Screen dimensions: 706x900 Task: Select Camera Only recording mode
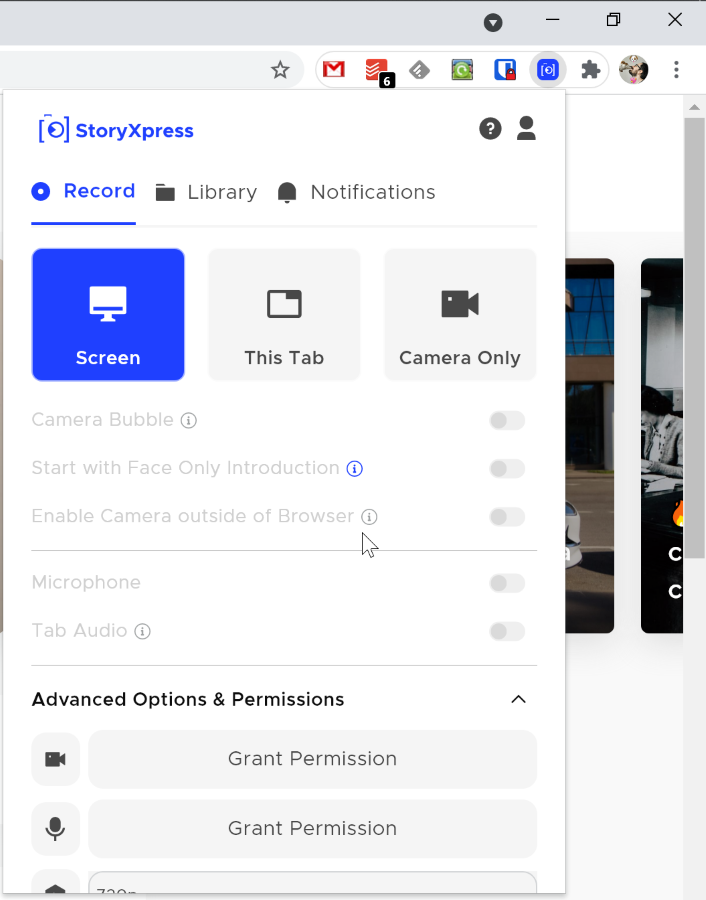[460, 315]
